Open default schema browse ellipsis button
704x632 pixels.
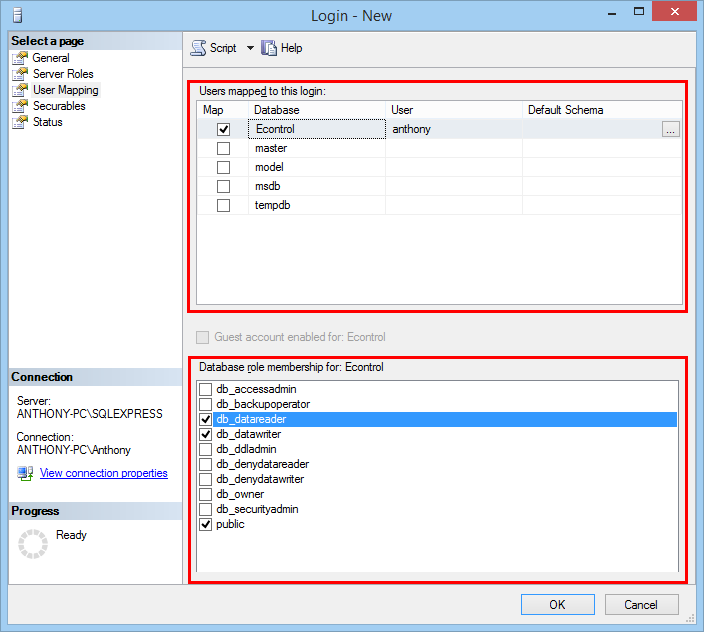670,129
